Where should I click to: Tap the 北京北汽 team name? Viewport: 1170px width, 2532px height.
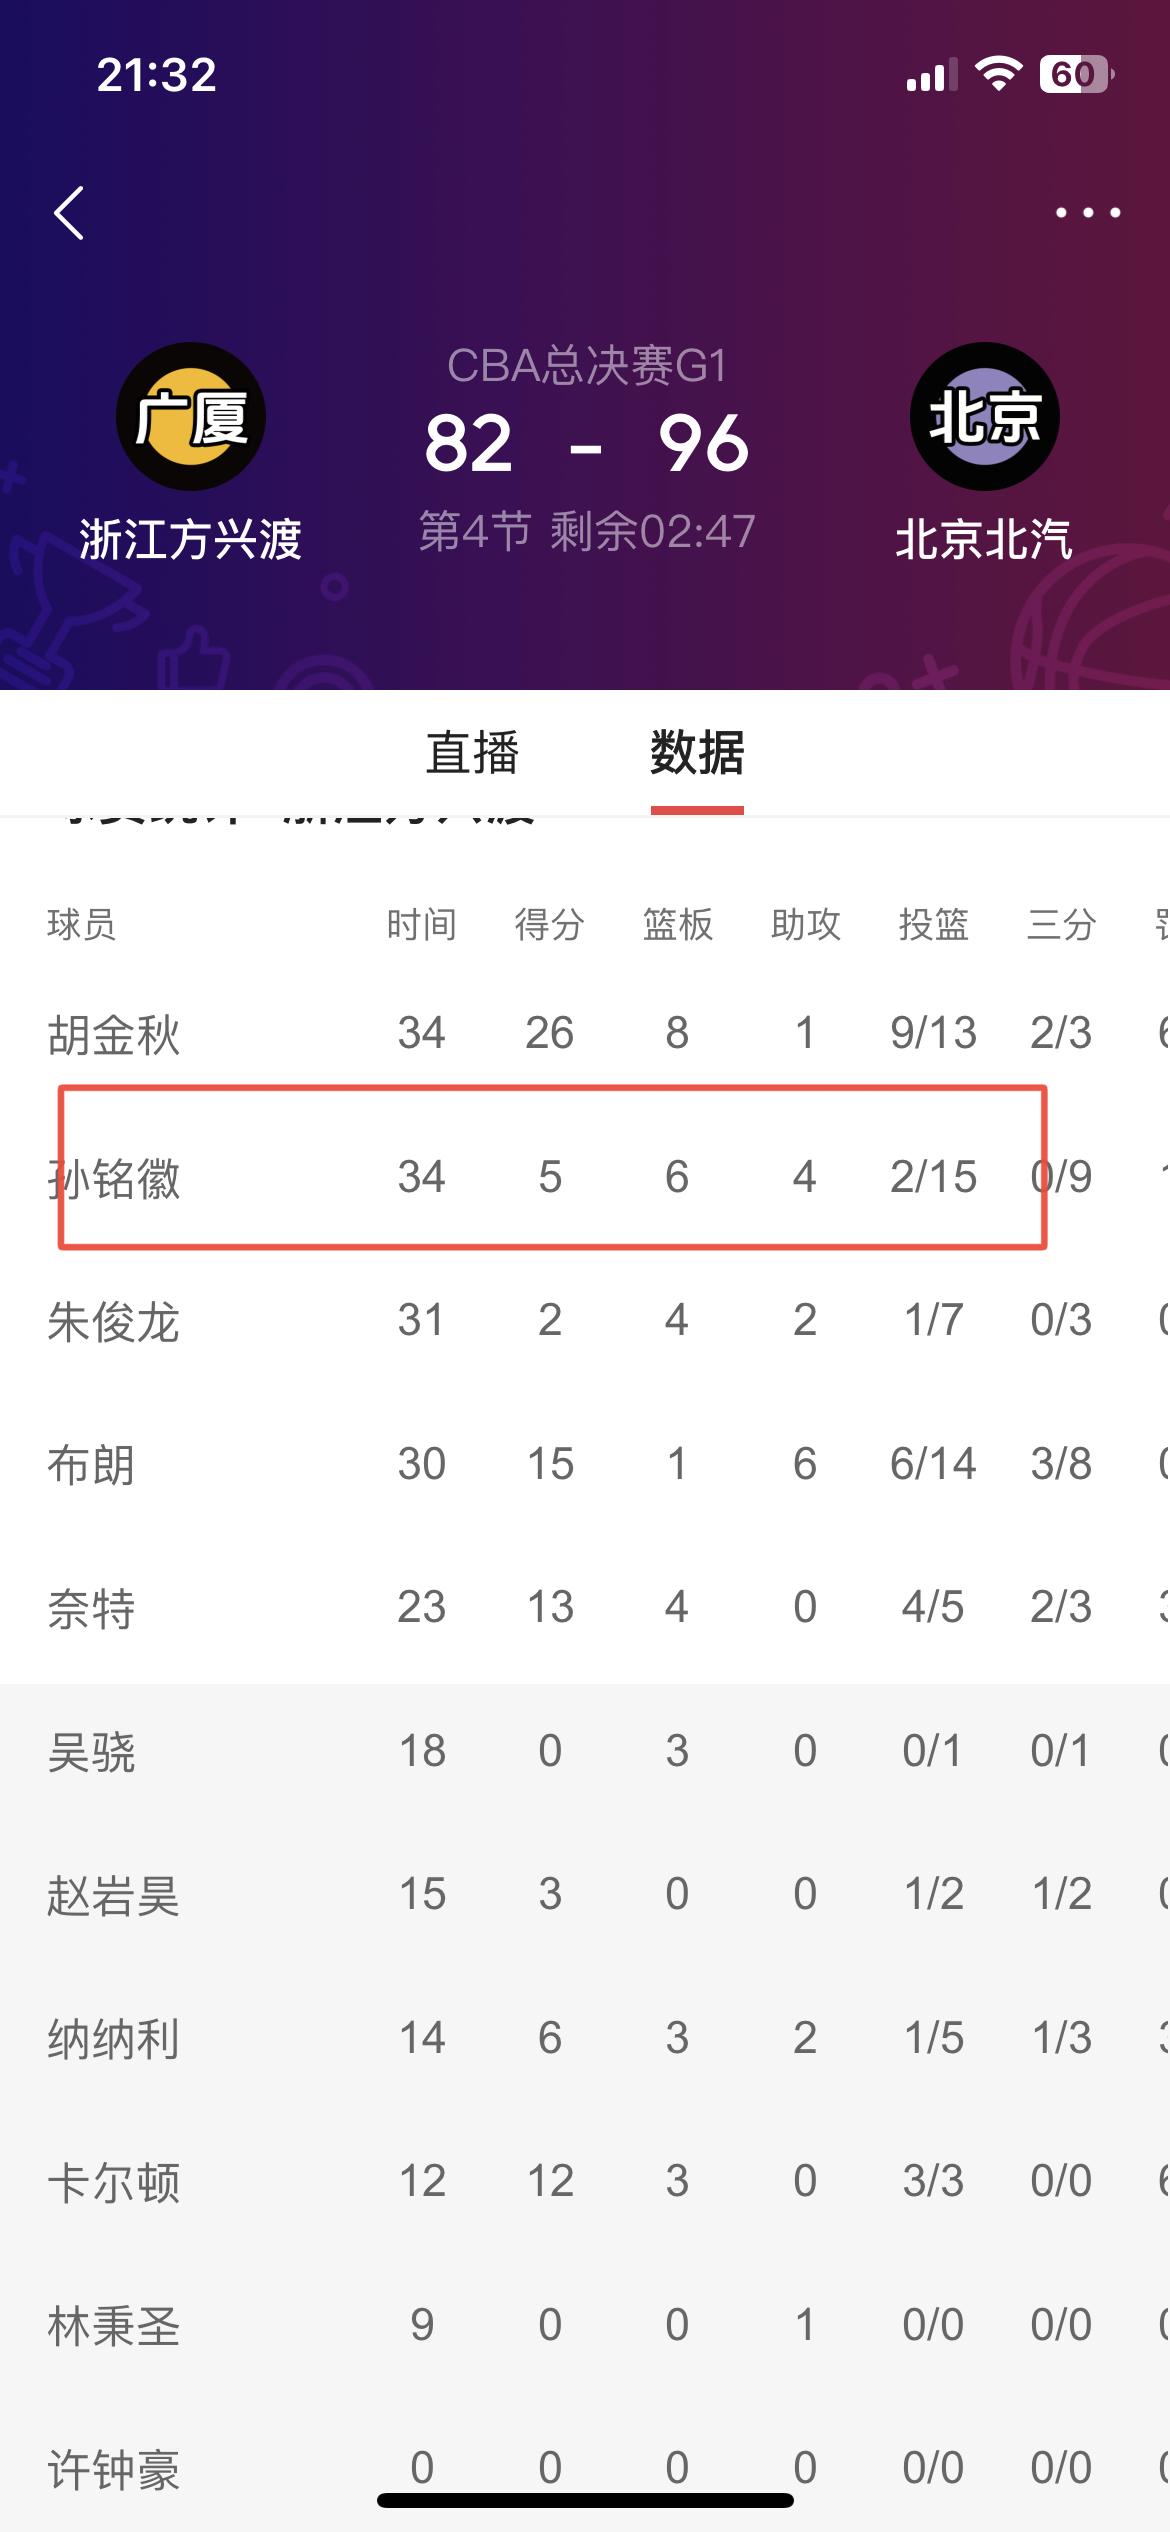click(x=984, y=540)
